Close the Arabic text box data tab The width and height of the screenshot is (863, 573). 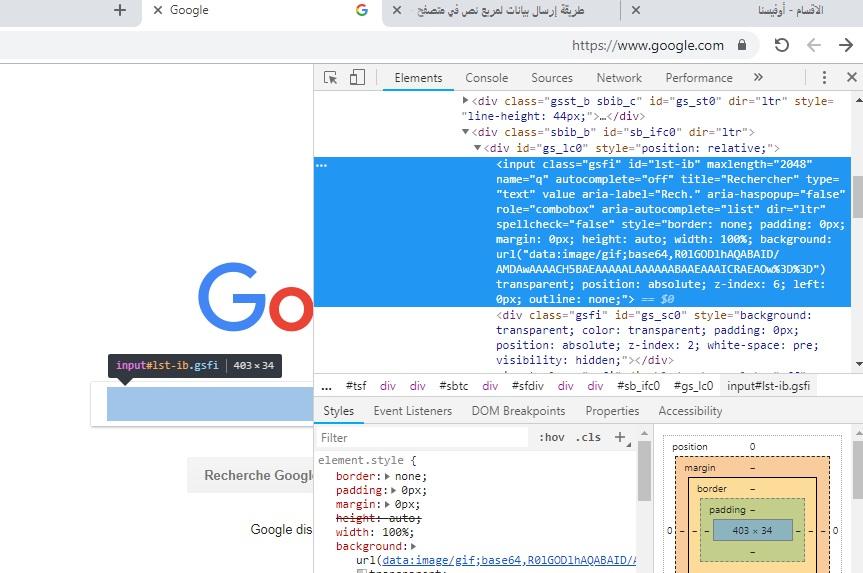397,10
